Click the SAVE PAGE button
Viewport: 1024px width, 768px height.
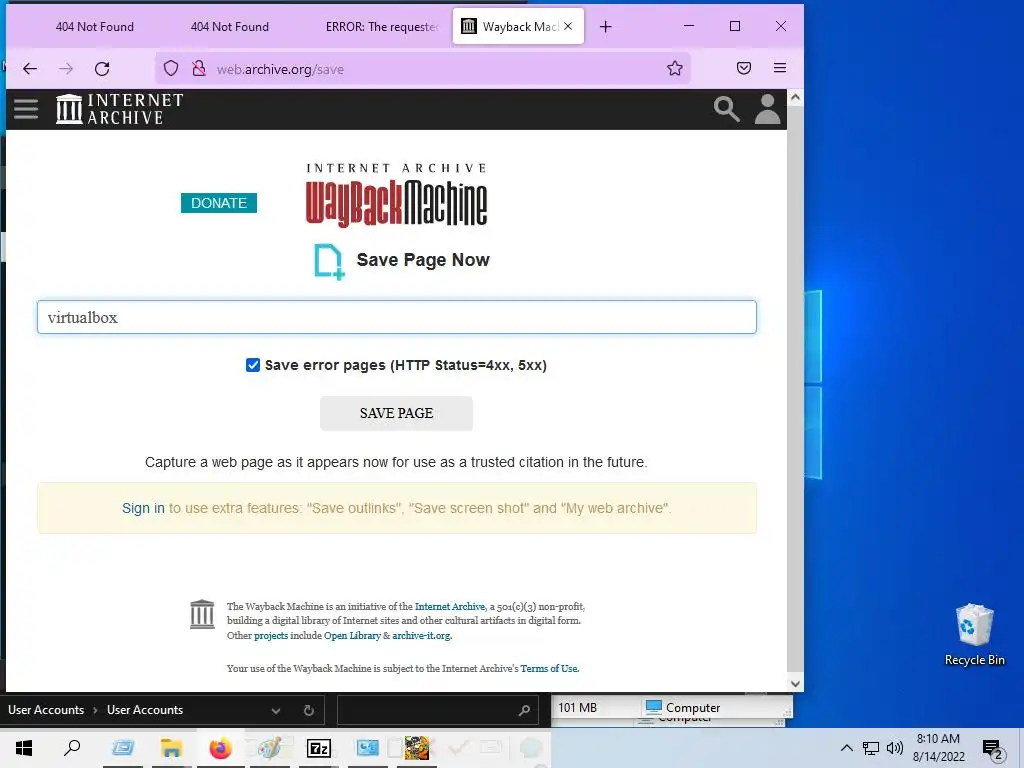pyautogui.click(x=396, y=413)
